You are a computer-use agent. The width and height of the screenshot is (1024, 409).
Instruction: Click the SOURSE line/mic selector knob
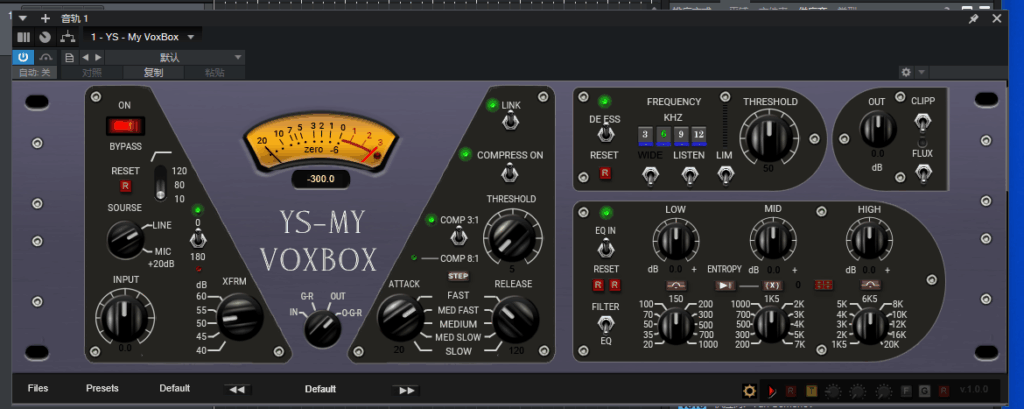(125, 240)
